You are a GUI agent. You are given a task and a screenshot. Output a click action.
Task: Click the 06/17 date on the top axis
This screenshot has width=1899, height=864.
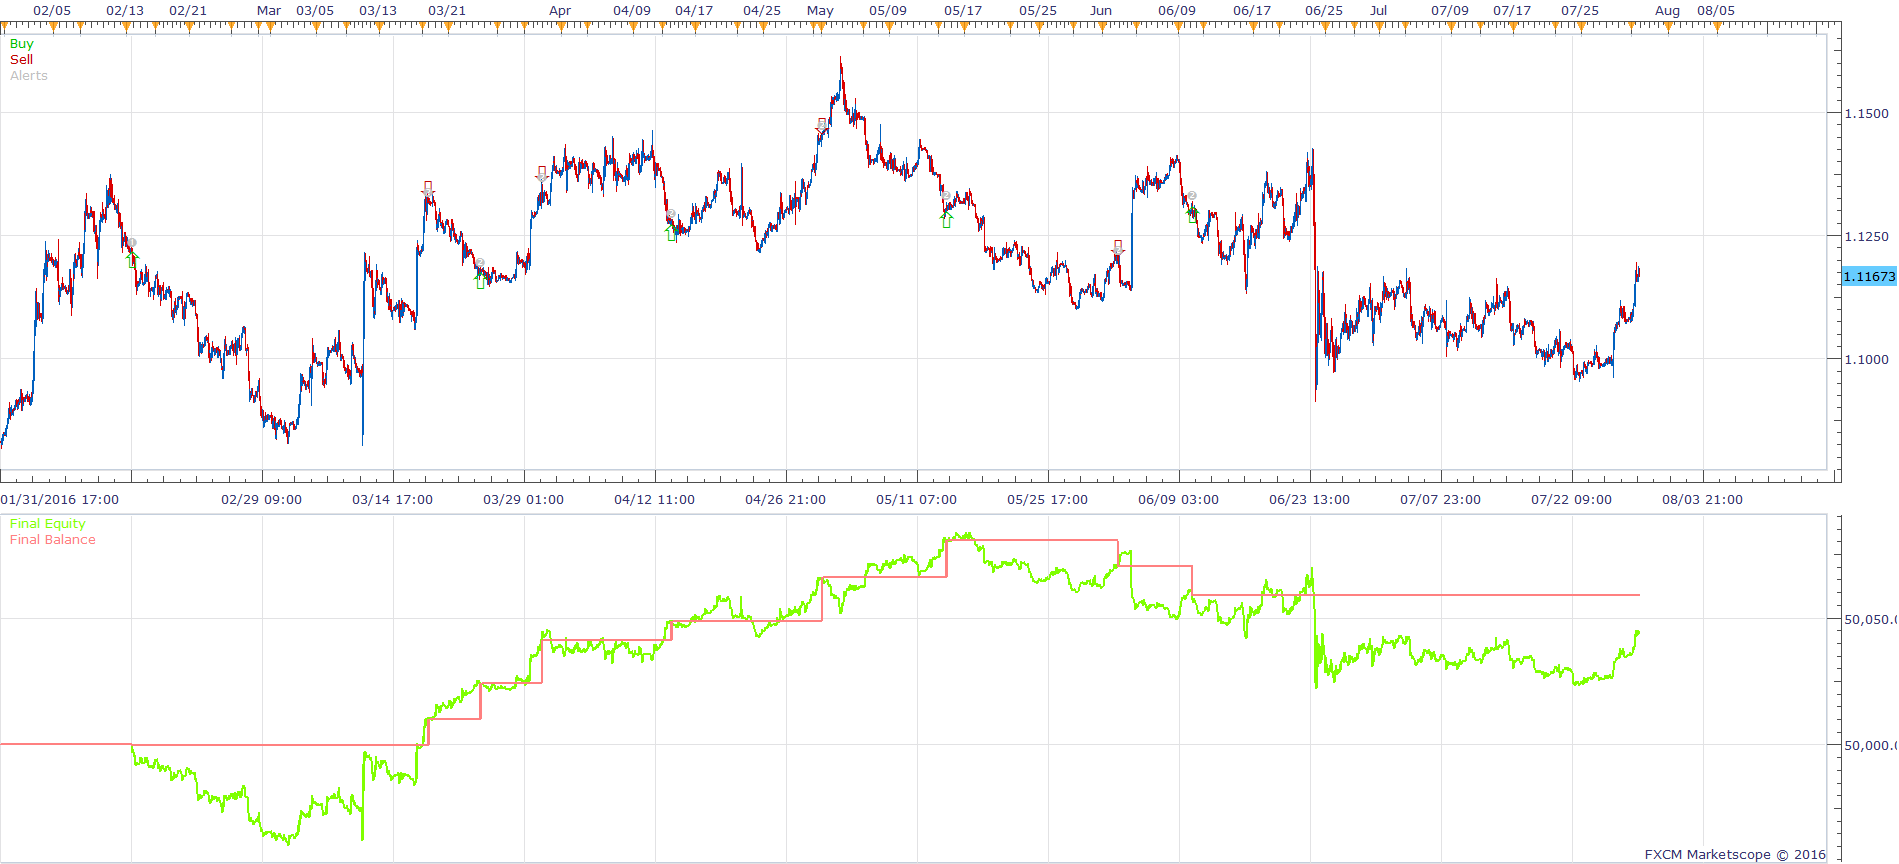1252,10
